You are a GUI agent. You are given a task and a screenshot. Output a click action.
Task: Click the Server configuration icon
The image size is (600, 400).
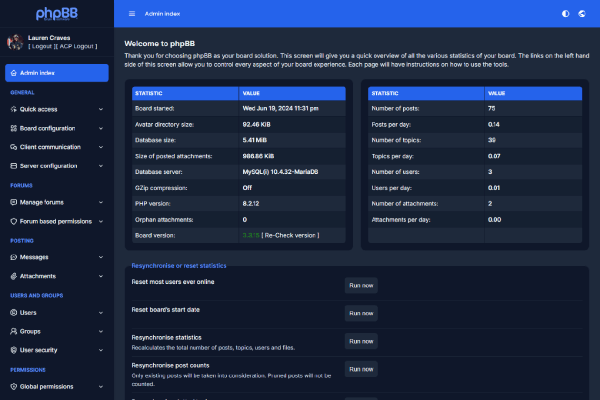(14, 166)
